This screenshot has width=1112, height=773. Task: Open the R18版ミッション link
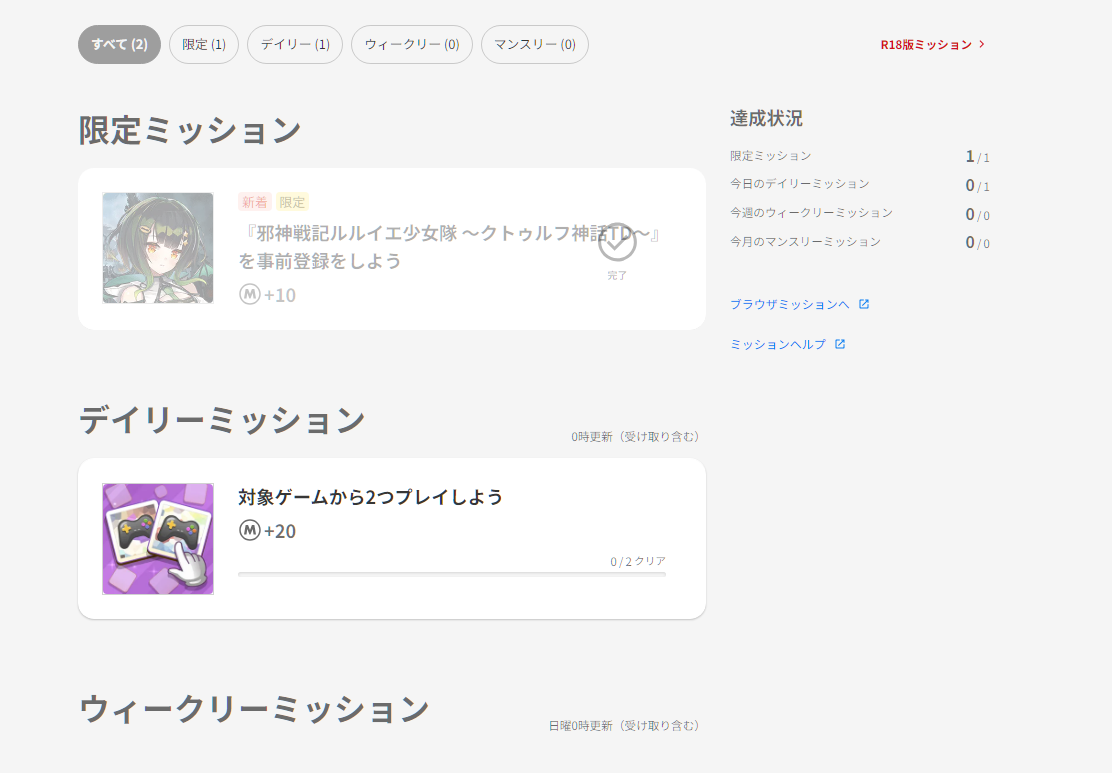pos(925,45)
